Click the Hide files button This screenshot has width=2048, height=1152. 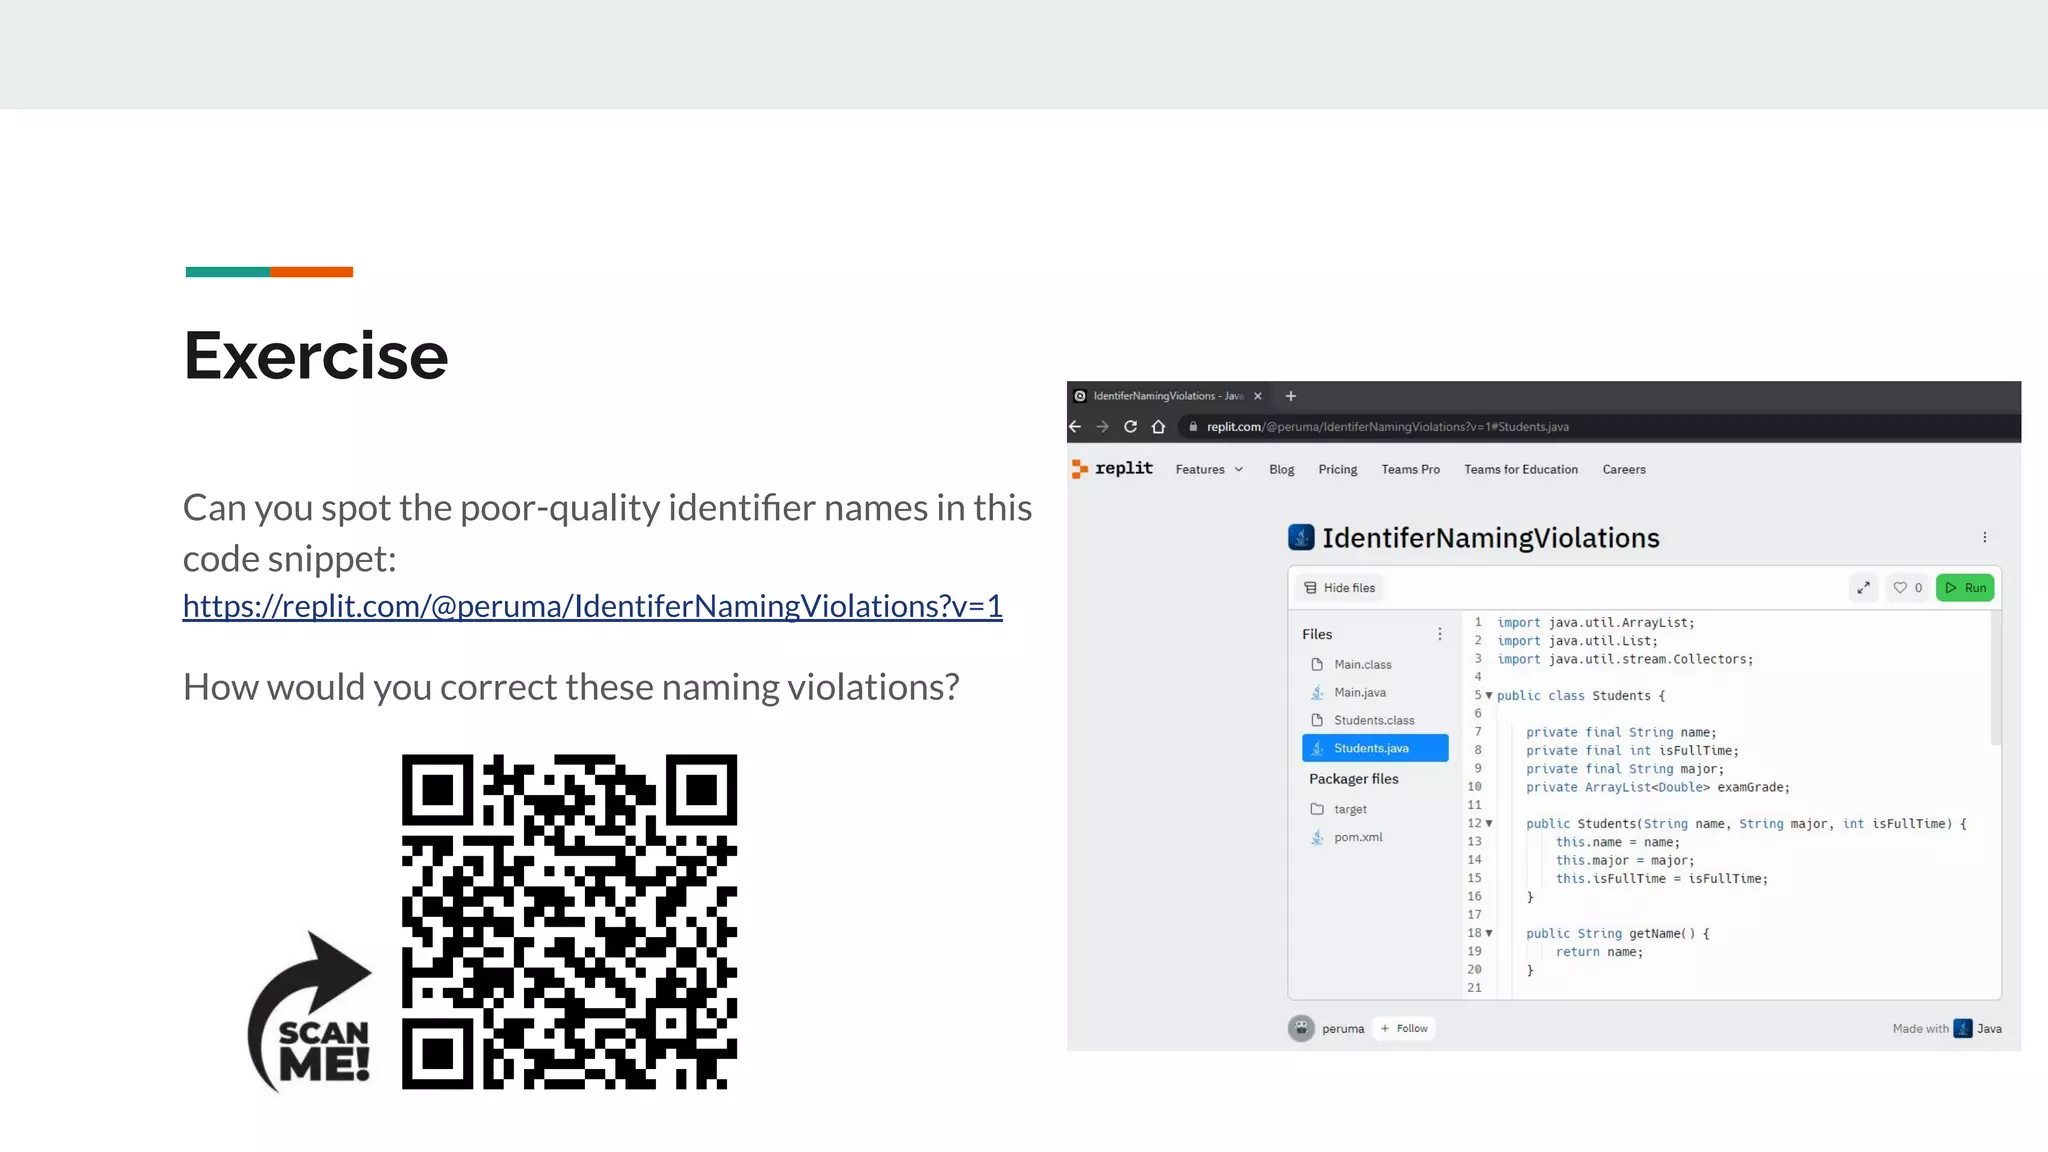coord(1340,588)
